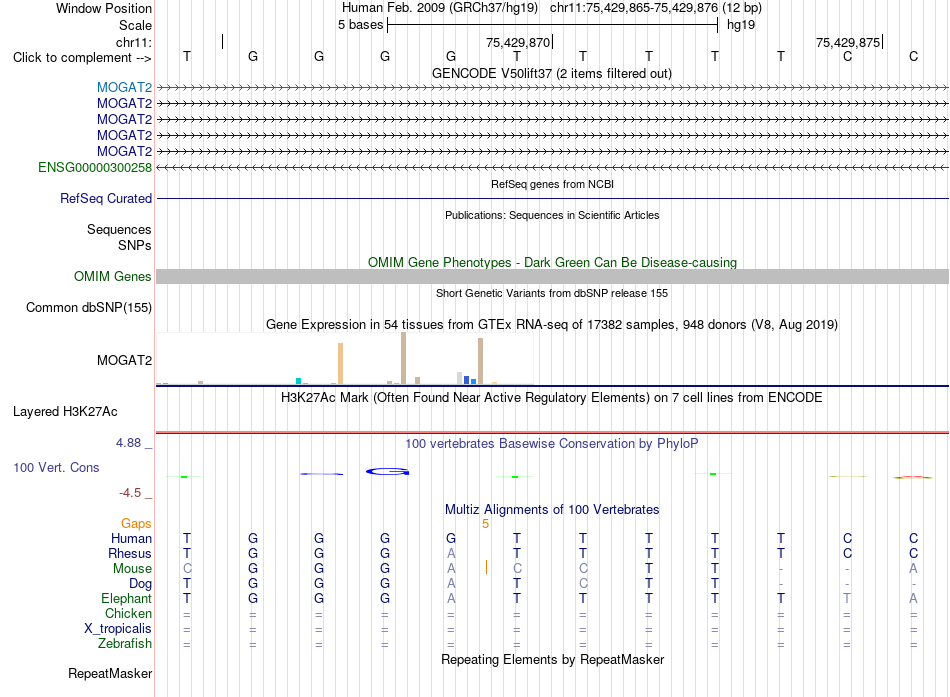Screen dimensions: 950x697
Task: Select the Mouse alignment row label
Action: [133, 569]
